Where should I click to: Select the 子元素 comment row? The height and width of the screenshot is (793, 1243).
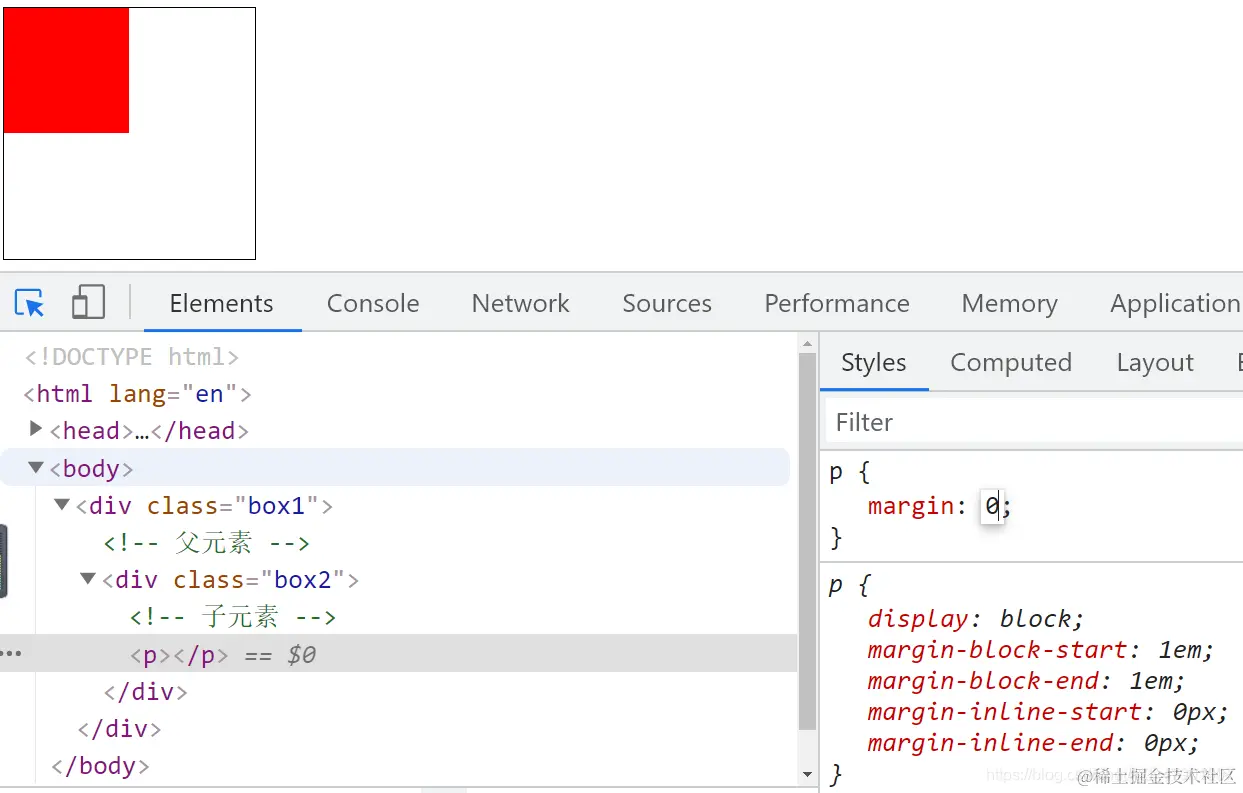tap(233, 617)
